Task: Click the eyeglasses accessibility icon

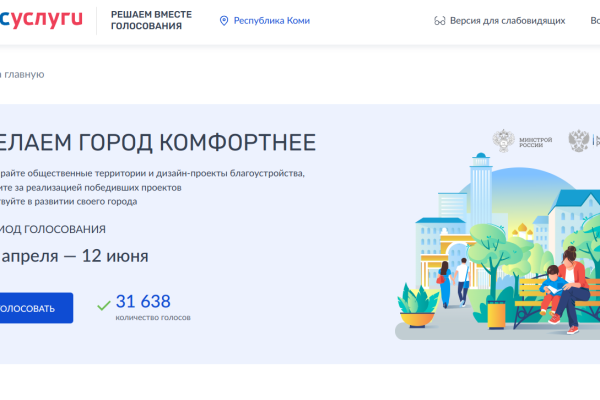Action: coord(439,20)
